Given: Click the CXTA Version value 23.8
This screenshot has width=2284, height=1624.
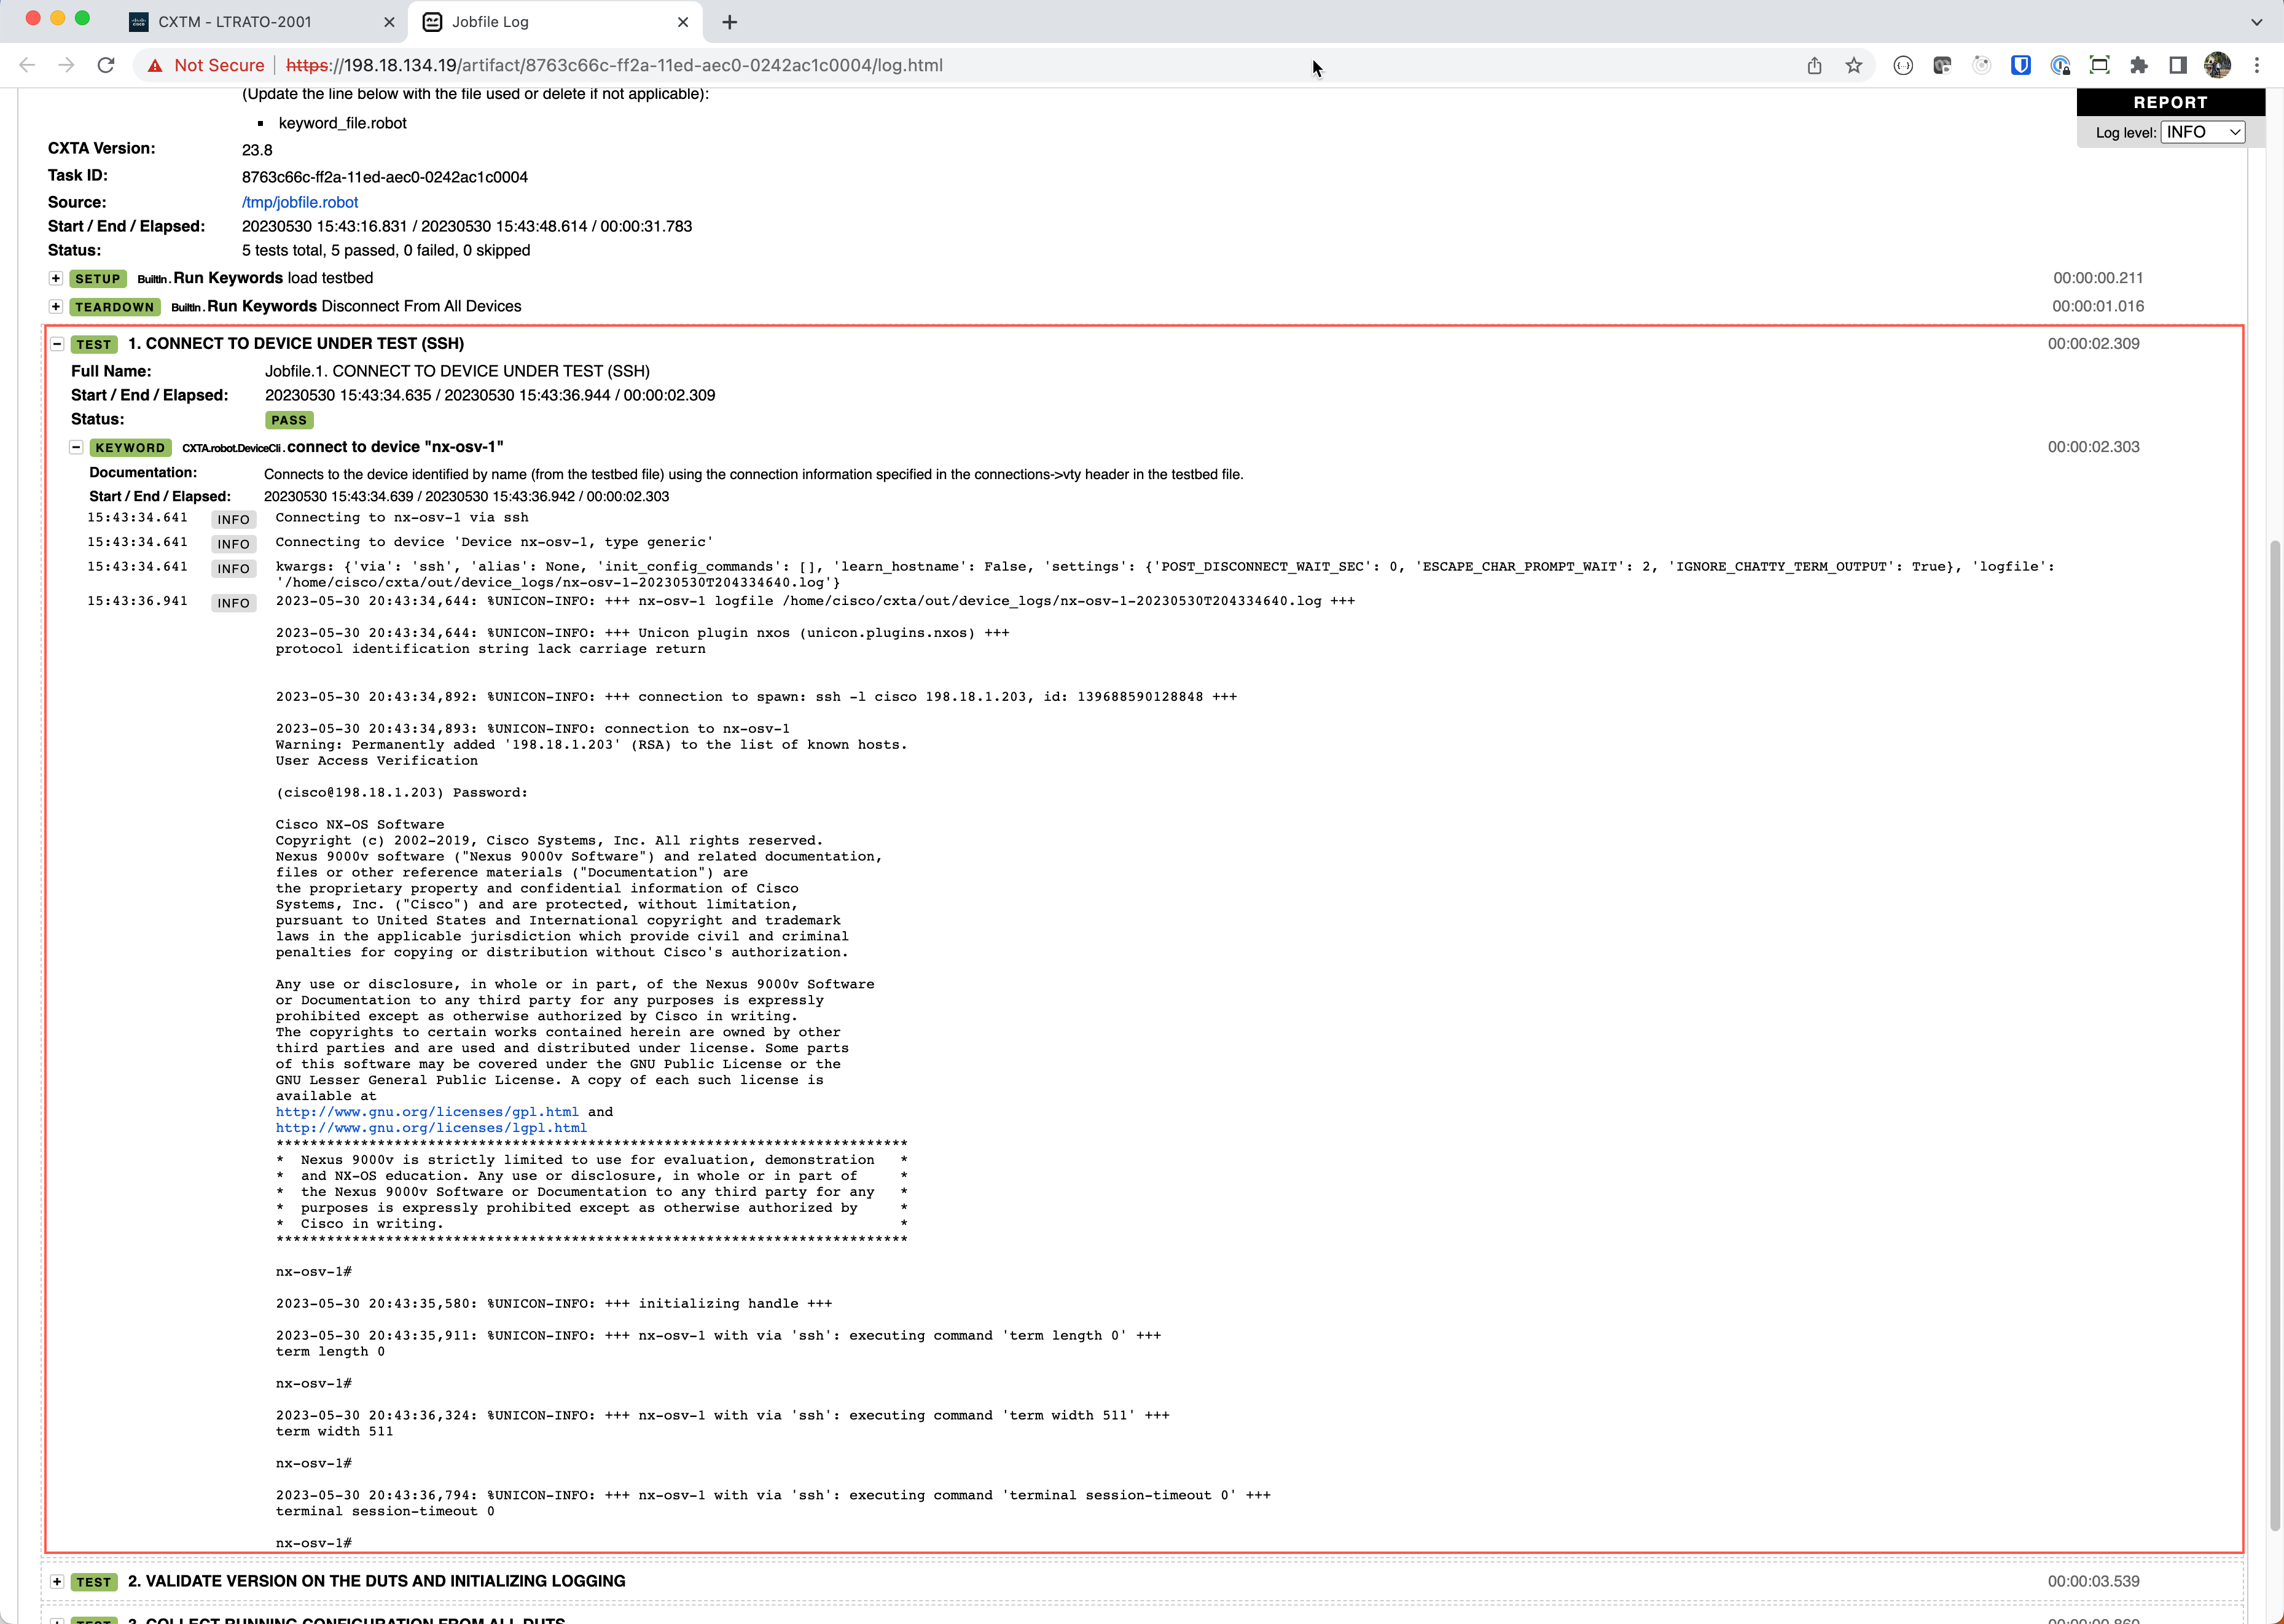Looking at the screenshot, I should 257,150.
